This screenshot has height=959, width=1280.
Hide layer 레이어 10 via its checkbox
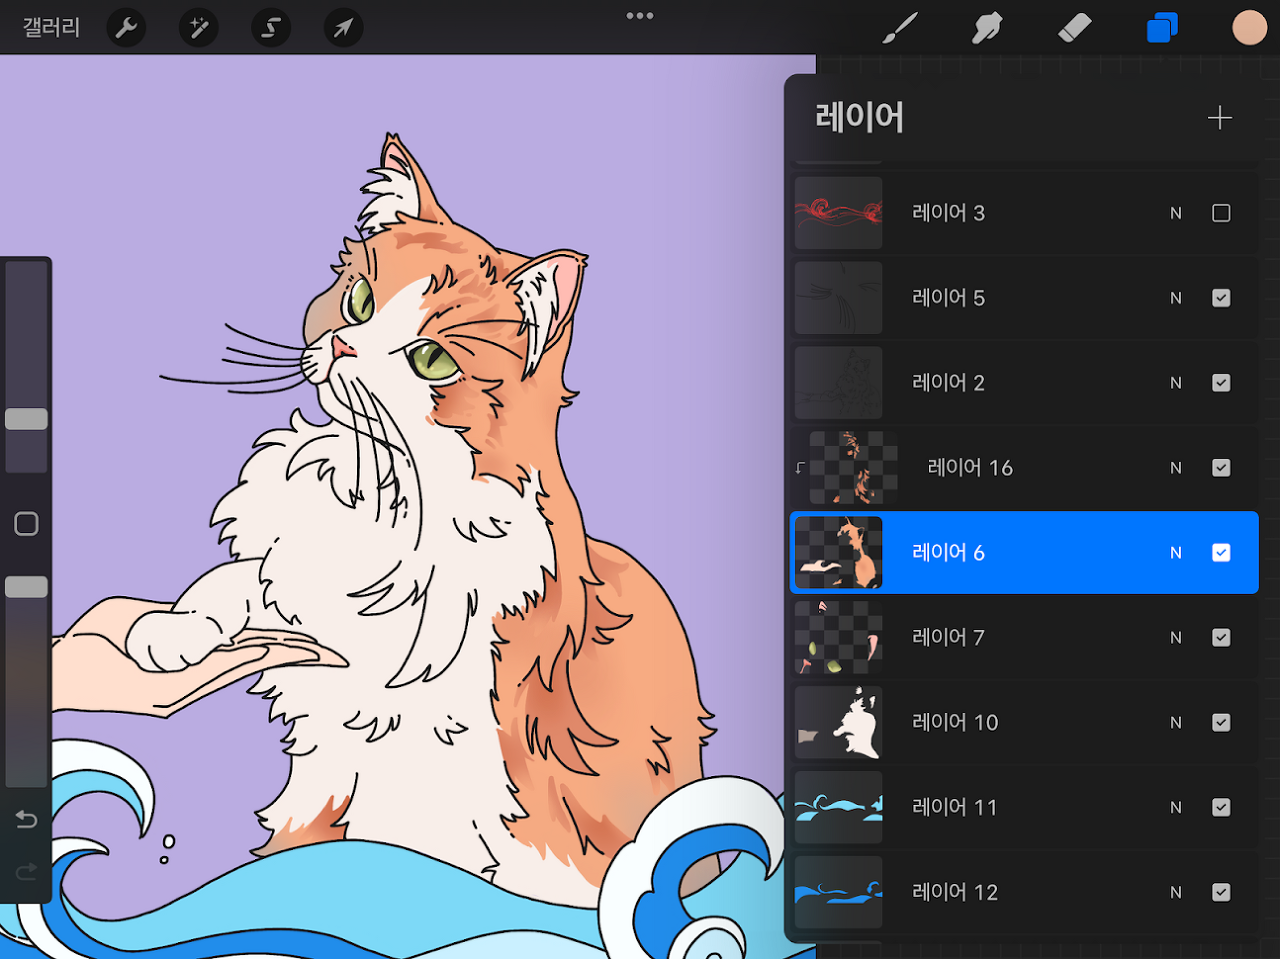[x=1221, y=723]
